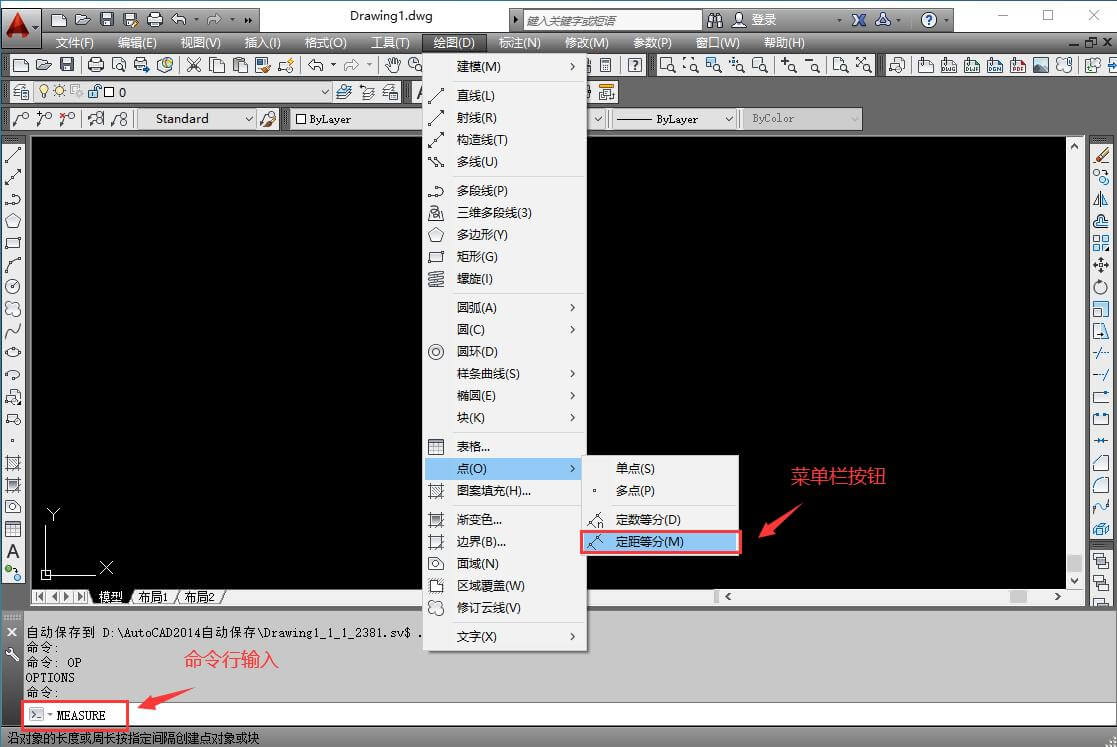Open the ByColor plot style dropdown
This screenshot has height=747, width=1117.
pyautogui.click(x=854, y=119)
